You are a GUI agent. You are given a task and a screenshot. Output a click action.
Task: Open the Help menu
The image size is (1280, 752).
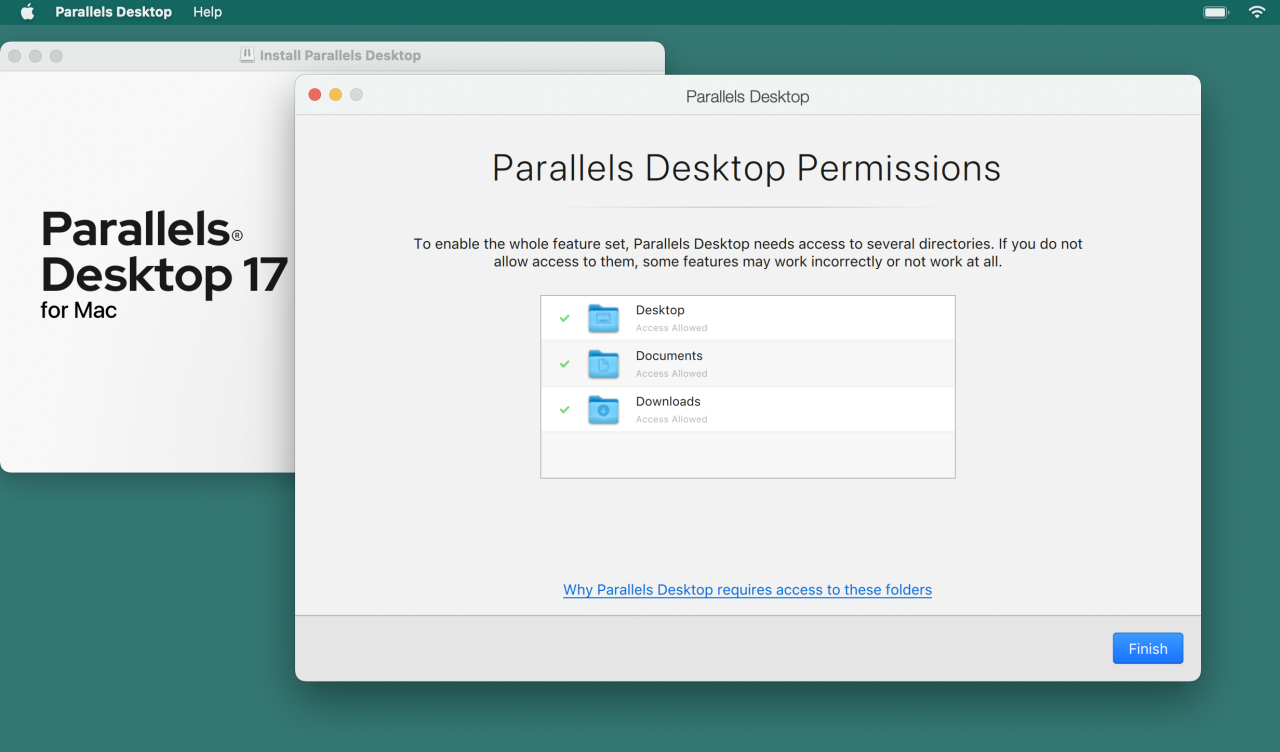(x=207, y=12)
